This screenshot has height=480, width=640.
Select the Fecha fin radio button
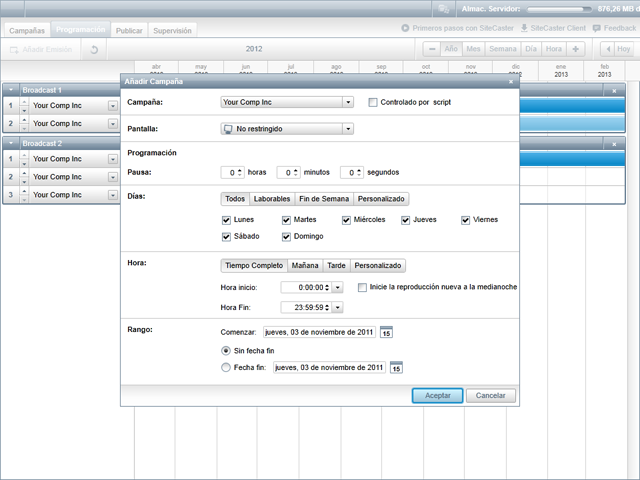[225, 368]
